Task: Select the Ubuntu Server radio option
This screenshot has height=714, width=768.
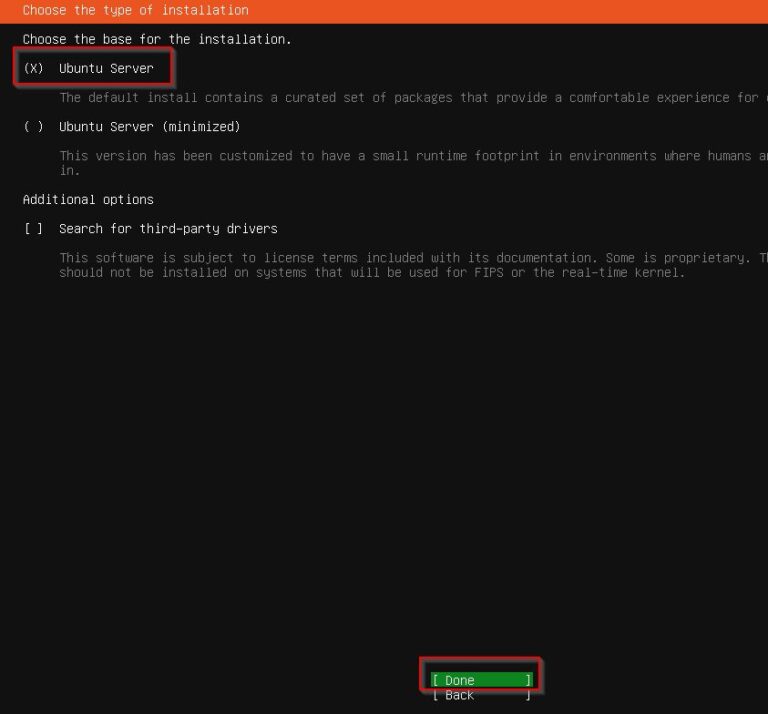Action: (88, 69)
